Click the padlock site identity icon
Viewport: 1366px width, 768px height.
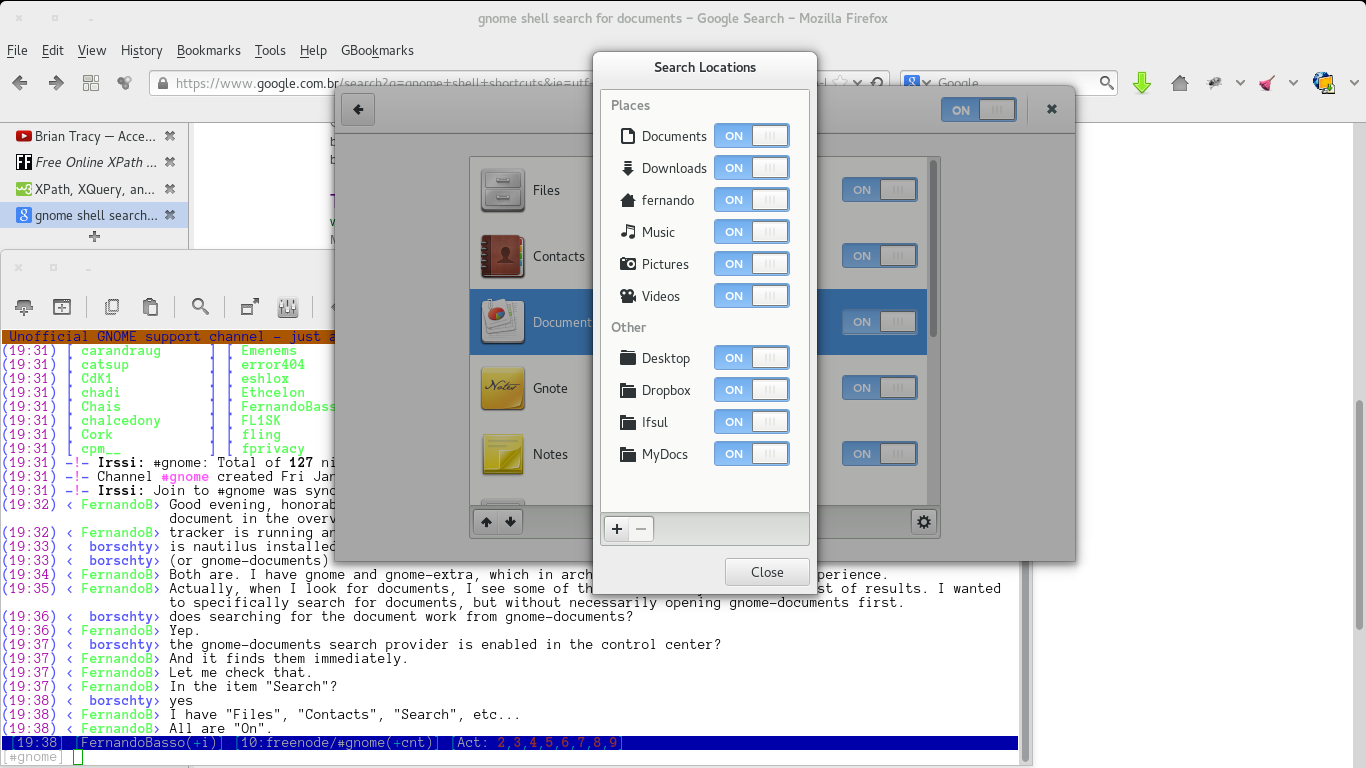click(x=163, y=84)
